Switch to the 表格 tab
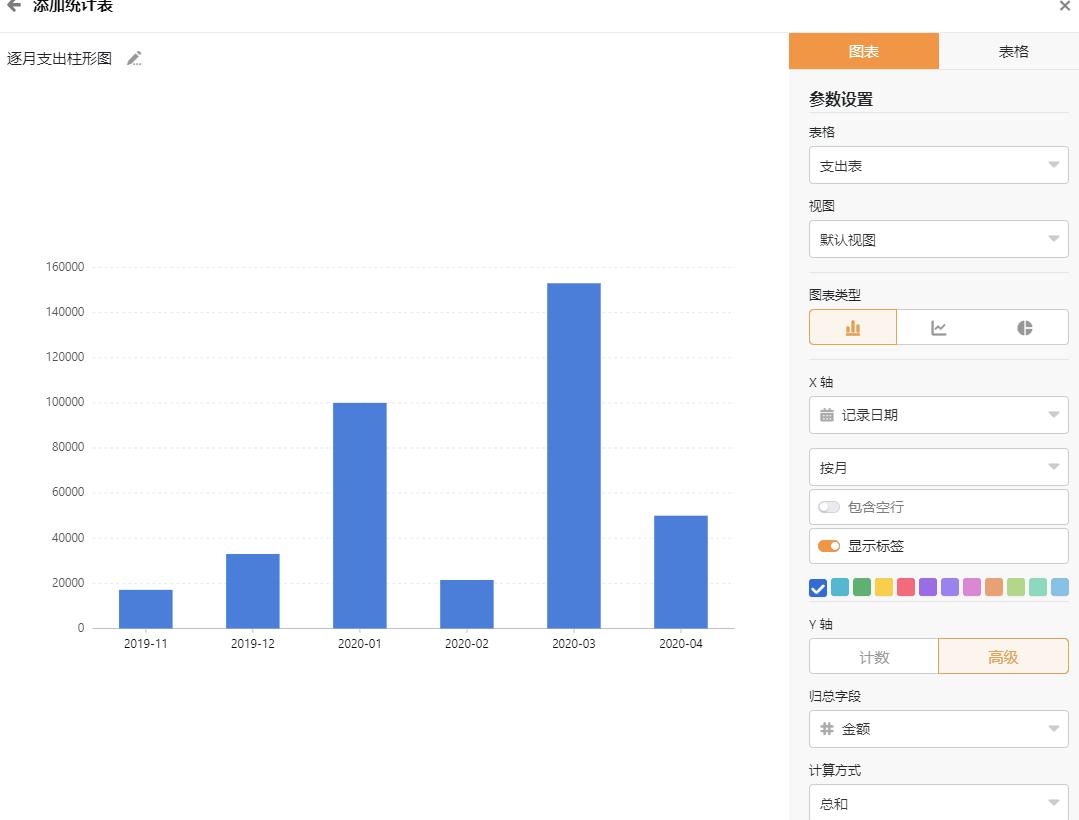This screenshot has width=1079, height=820. 1013,51
